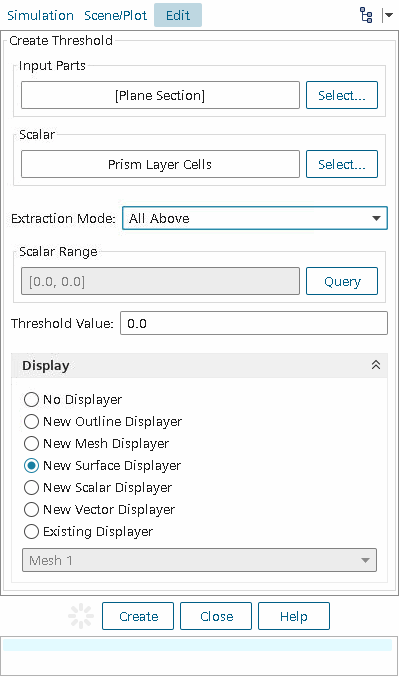Click the Threshold Value input field
Viewport: 399px width, 677px height.
[x=254, y=323]
